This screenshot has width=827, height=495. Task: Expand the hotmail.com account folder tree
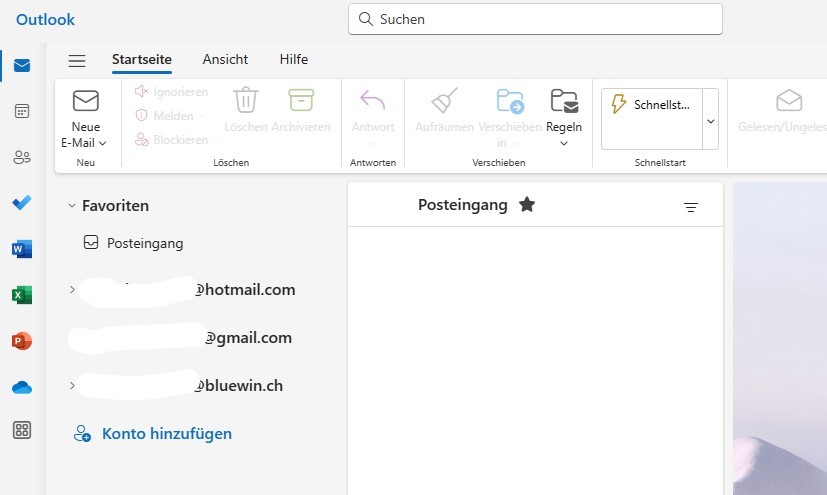coord(71,290)
